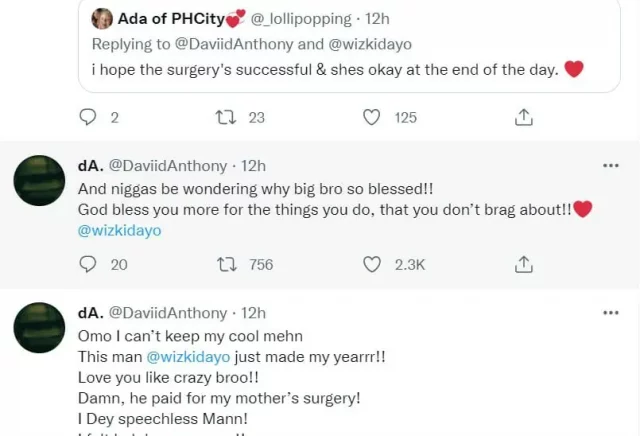Open 12h timestamp on 'big bro' tweet
640x436 pixels.
click(254, 165)
